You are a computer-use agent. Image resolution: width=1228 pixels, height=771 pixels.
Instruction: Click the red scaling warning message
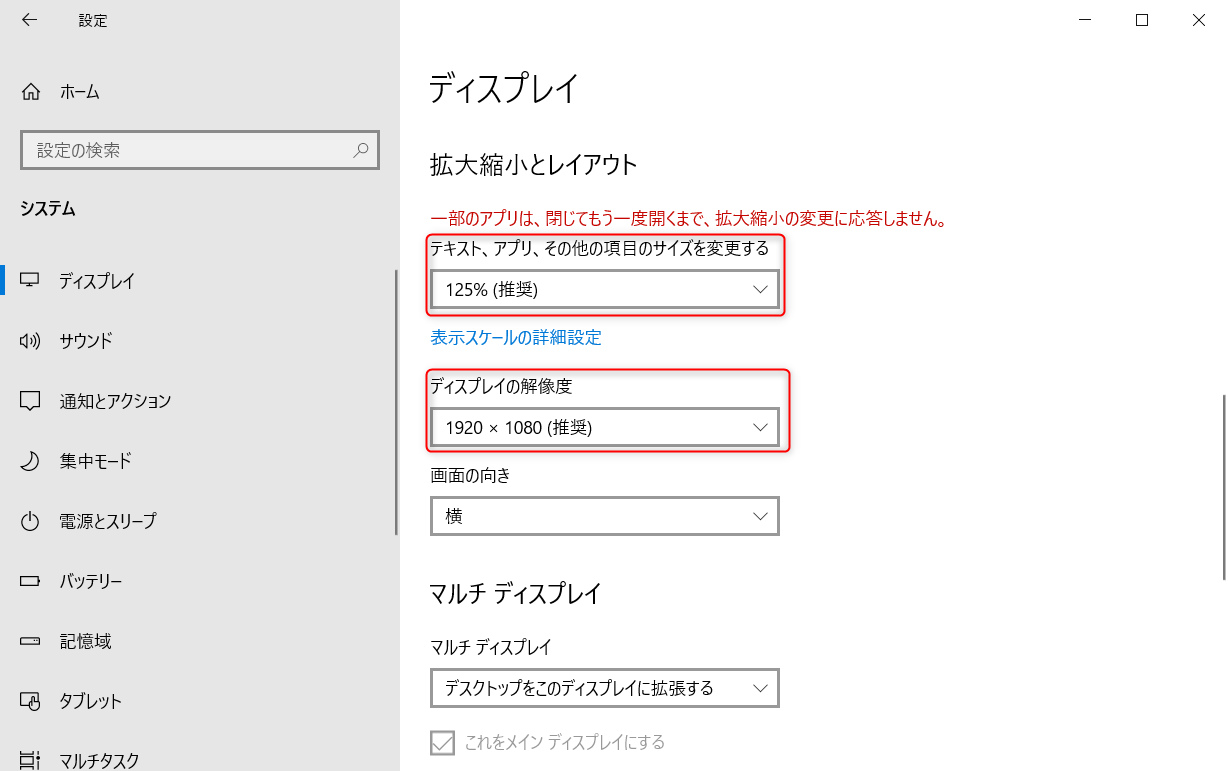tap(689, 219)
